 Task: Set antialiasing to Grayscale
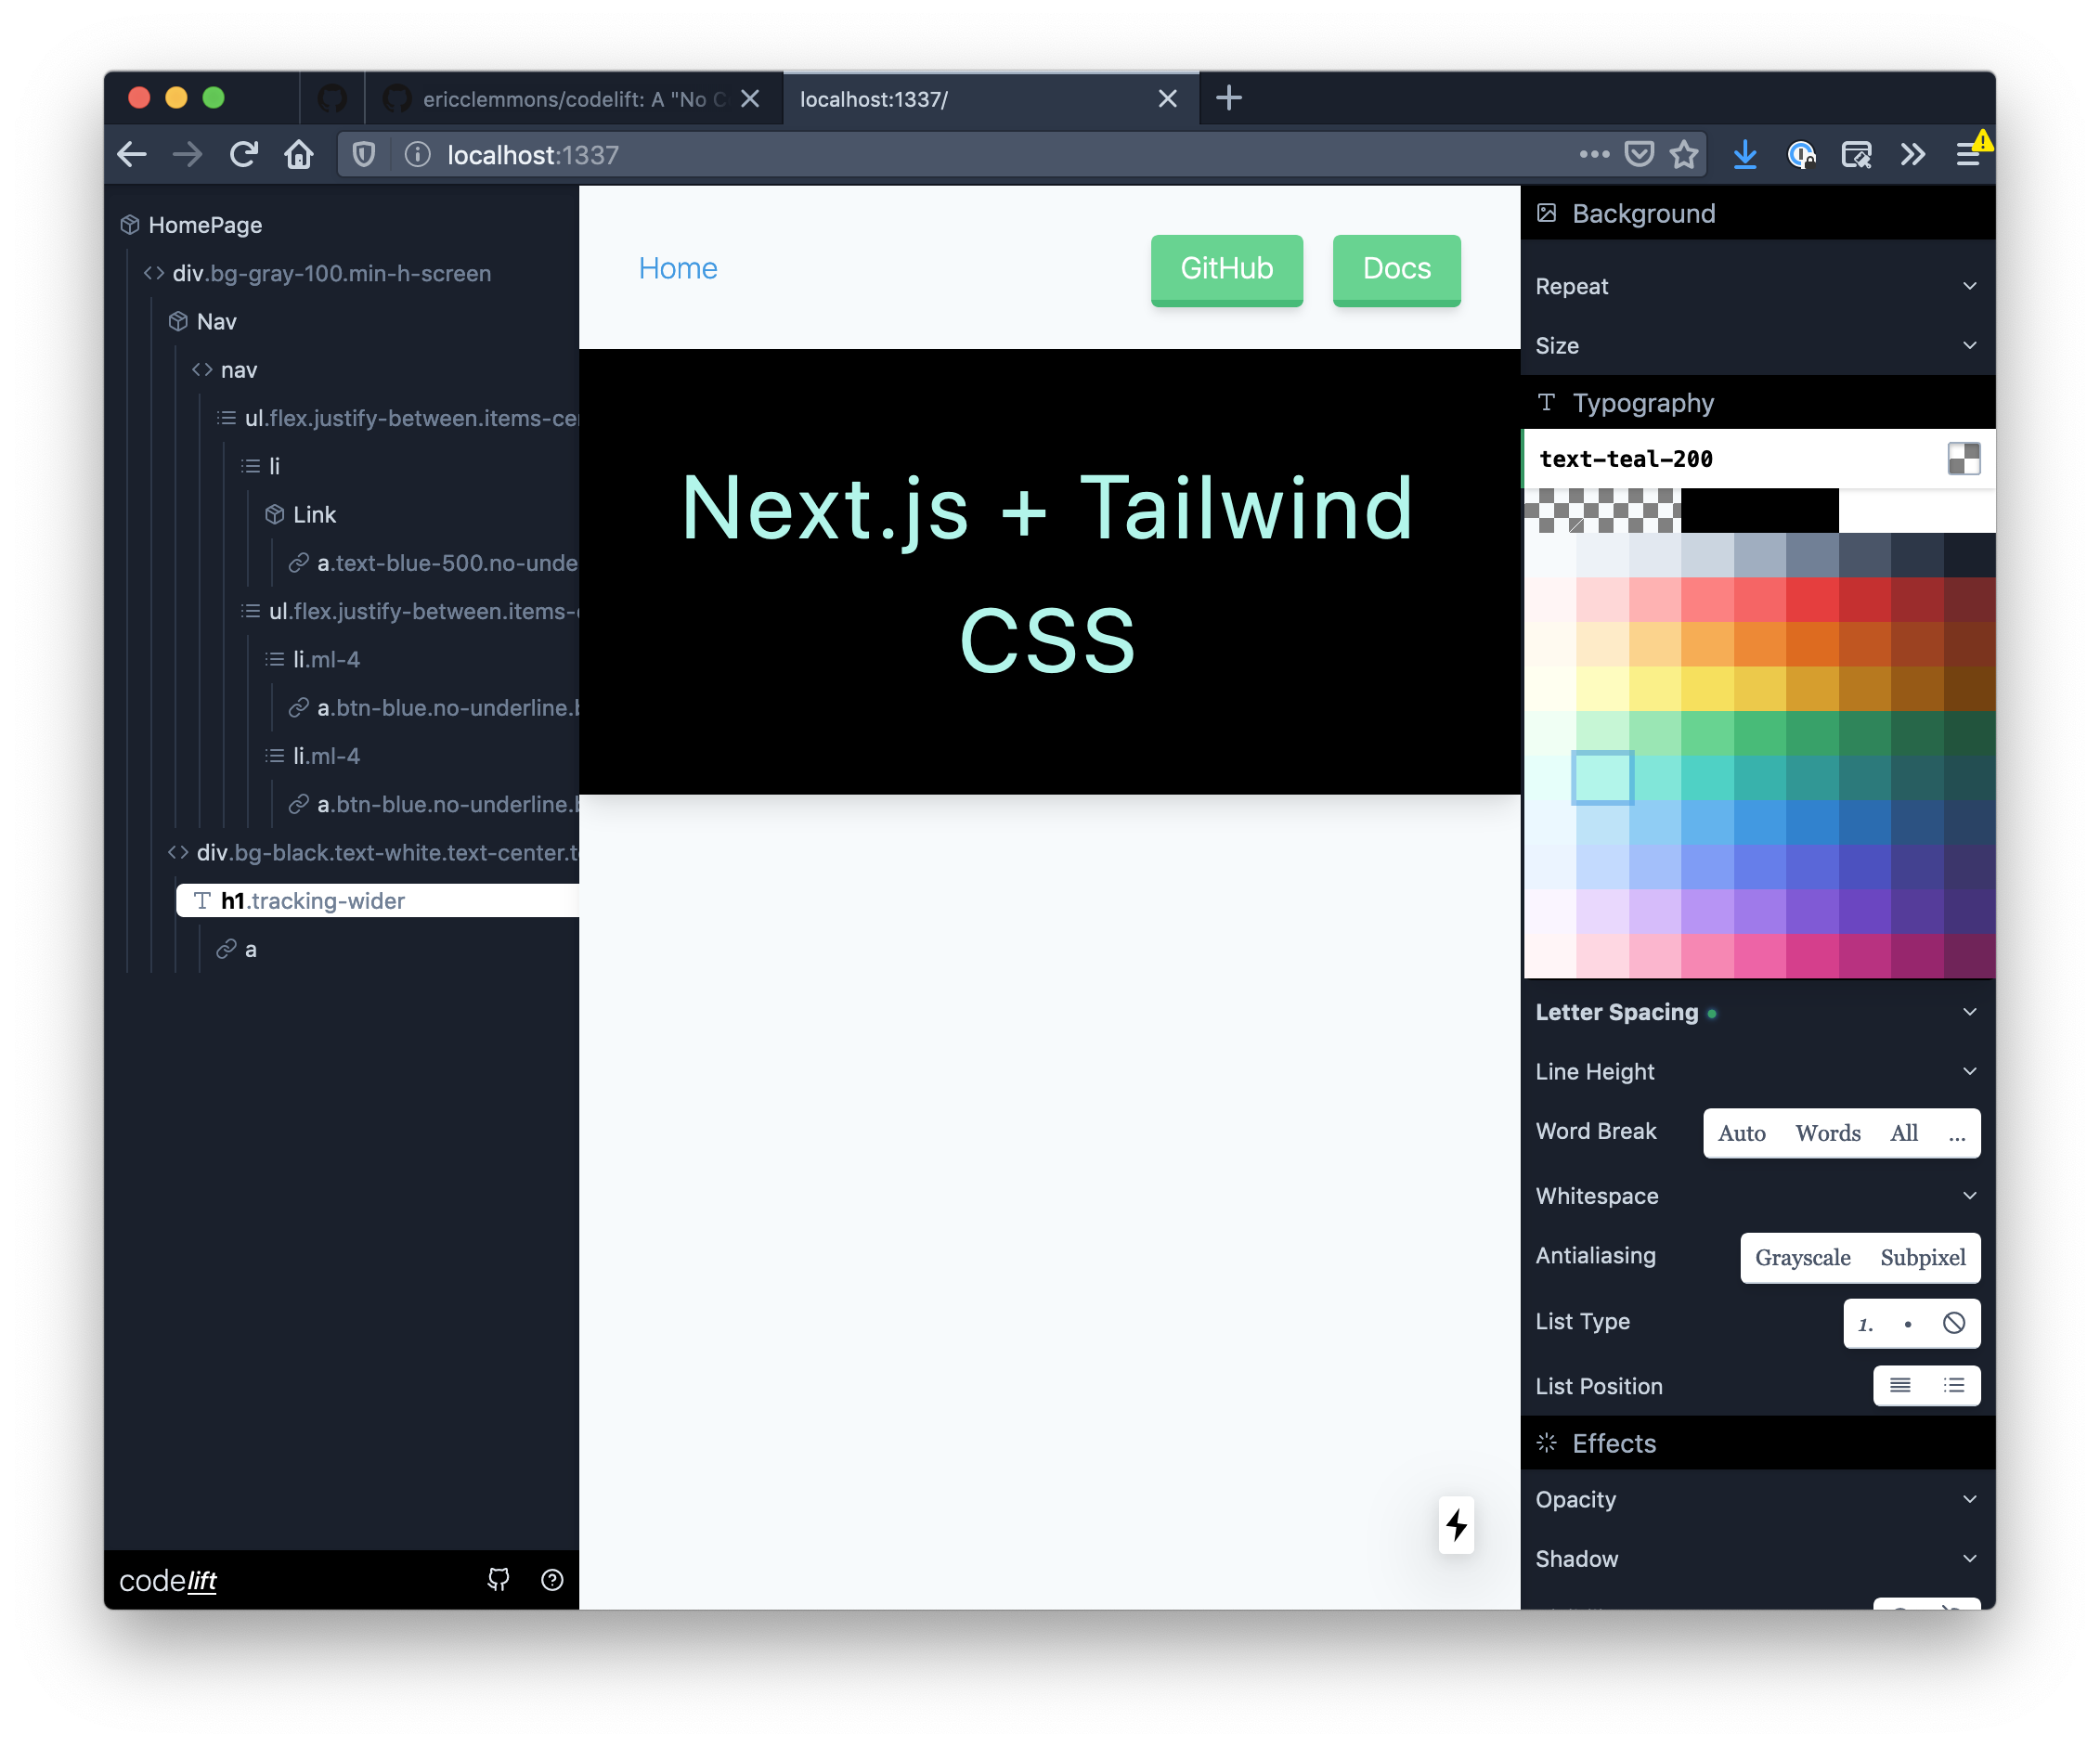(x=1802, y=1257)
